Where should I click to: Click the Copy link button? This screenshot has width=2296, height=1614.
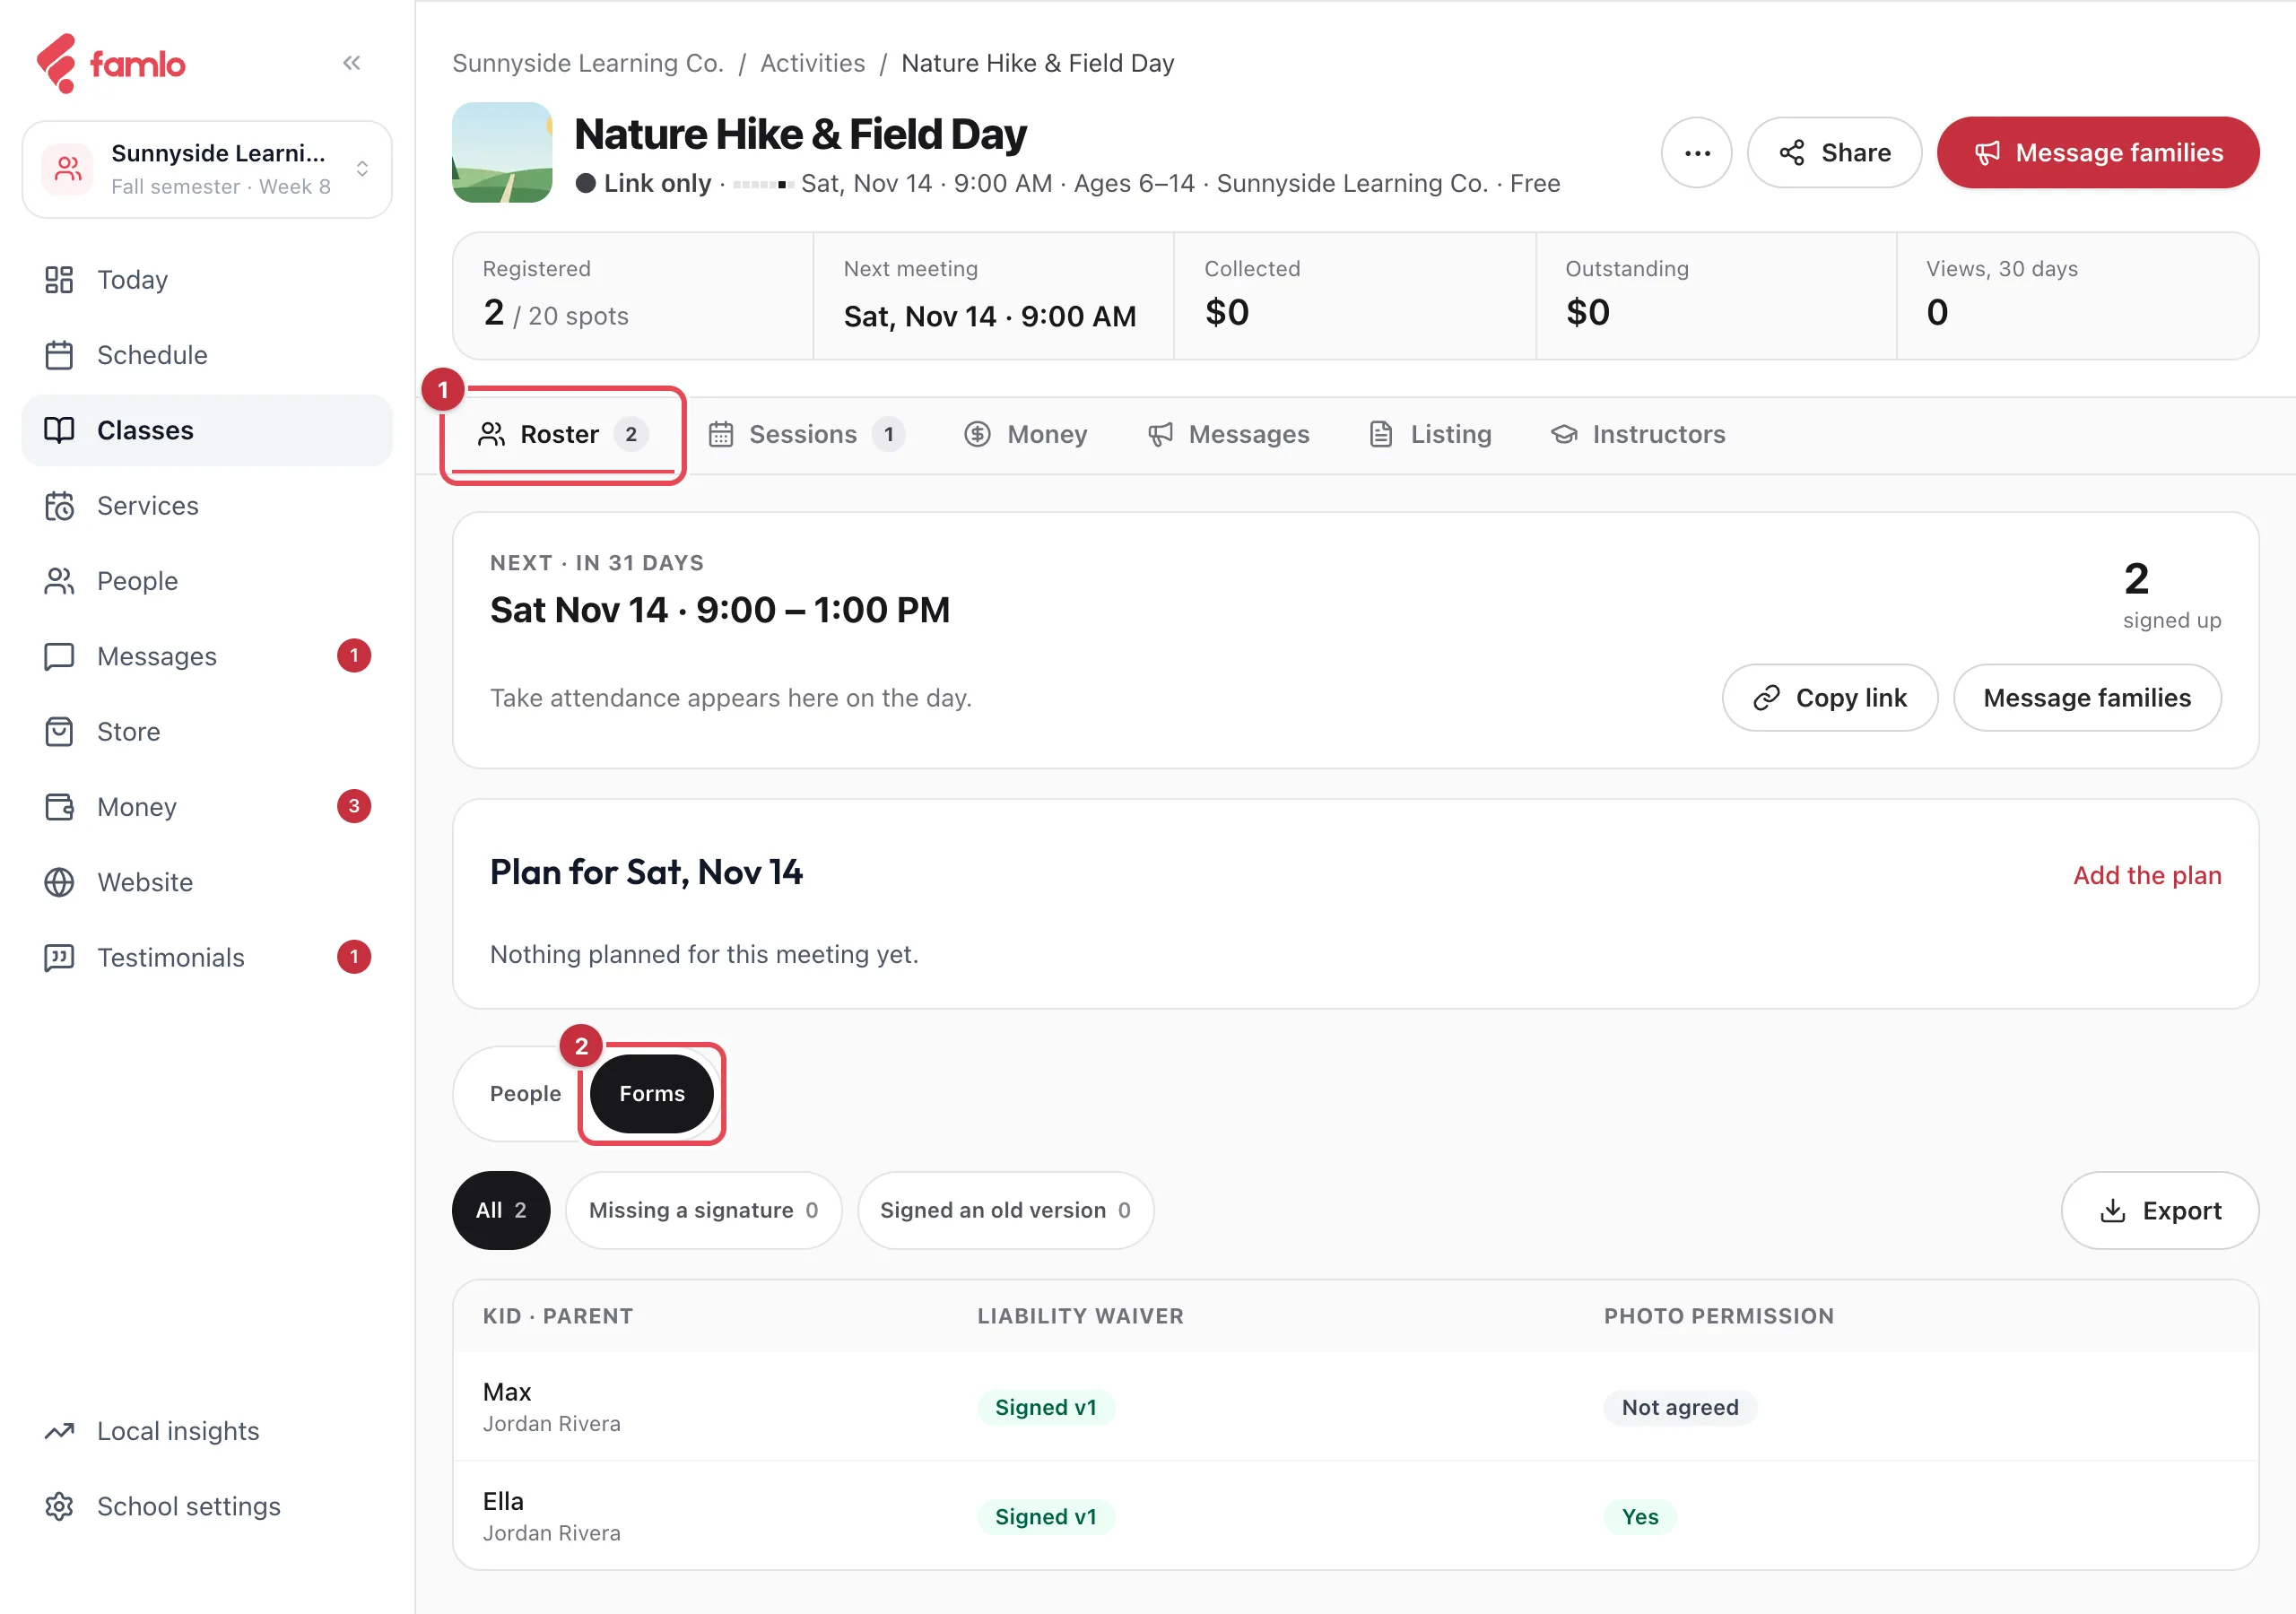(1829, 698)
